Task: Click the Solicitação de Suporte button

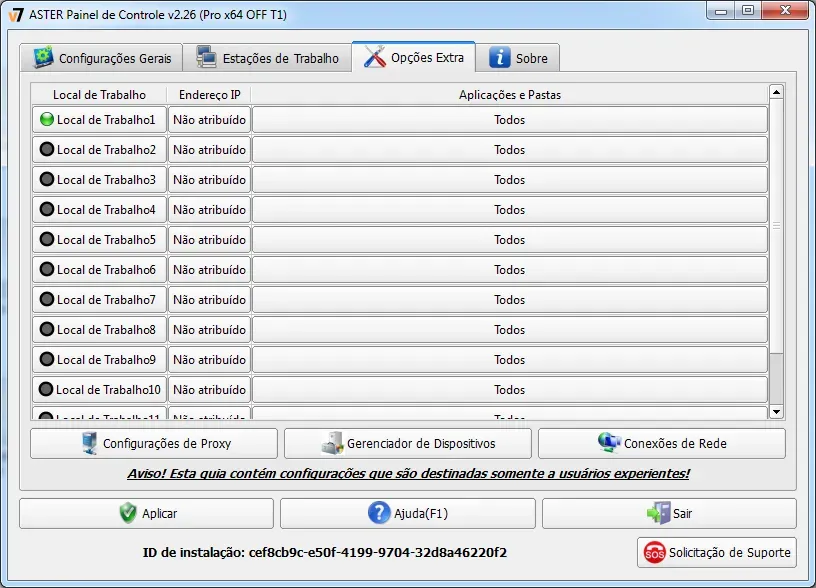Action: tap(716, 552)
